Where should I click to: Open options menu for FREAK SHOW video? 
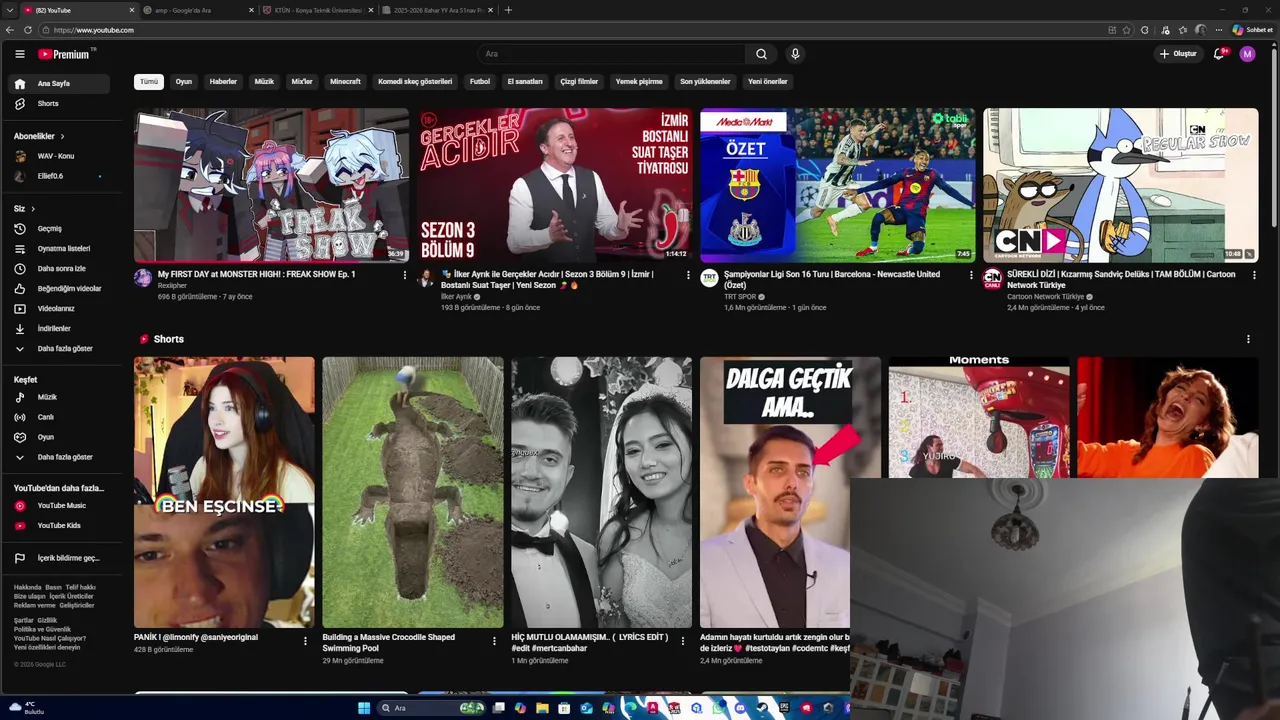[x=405, y=275]
